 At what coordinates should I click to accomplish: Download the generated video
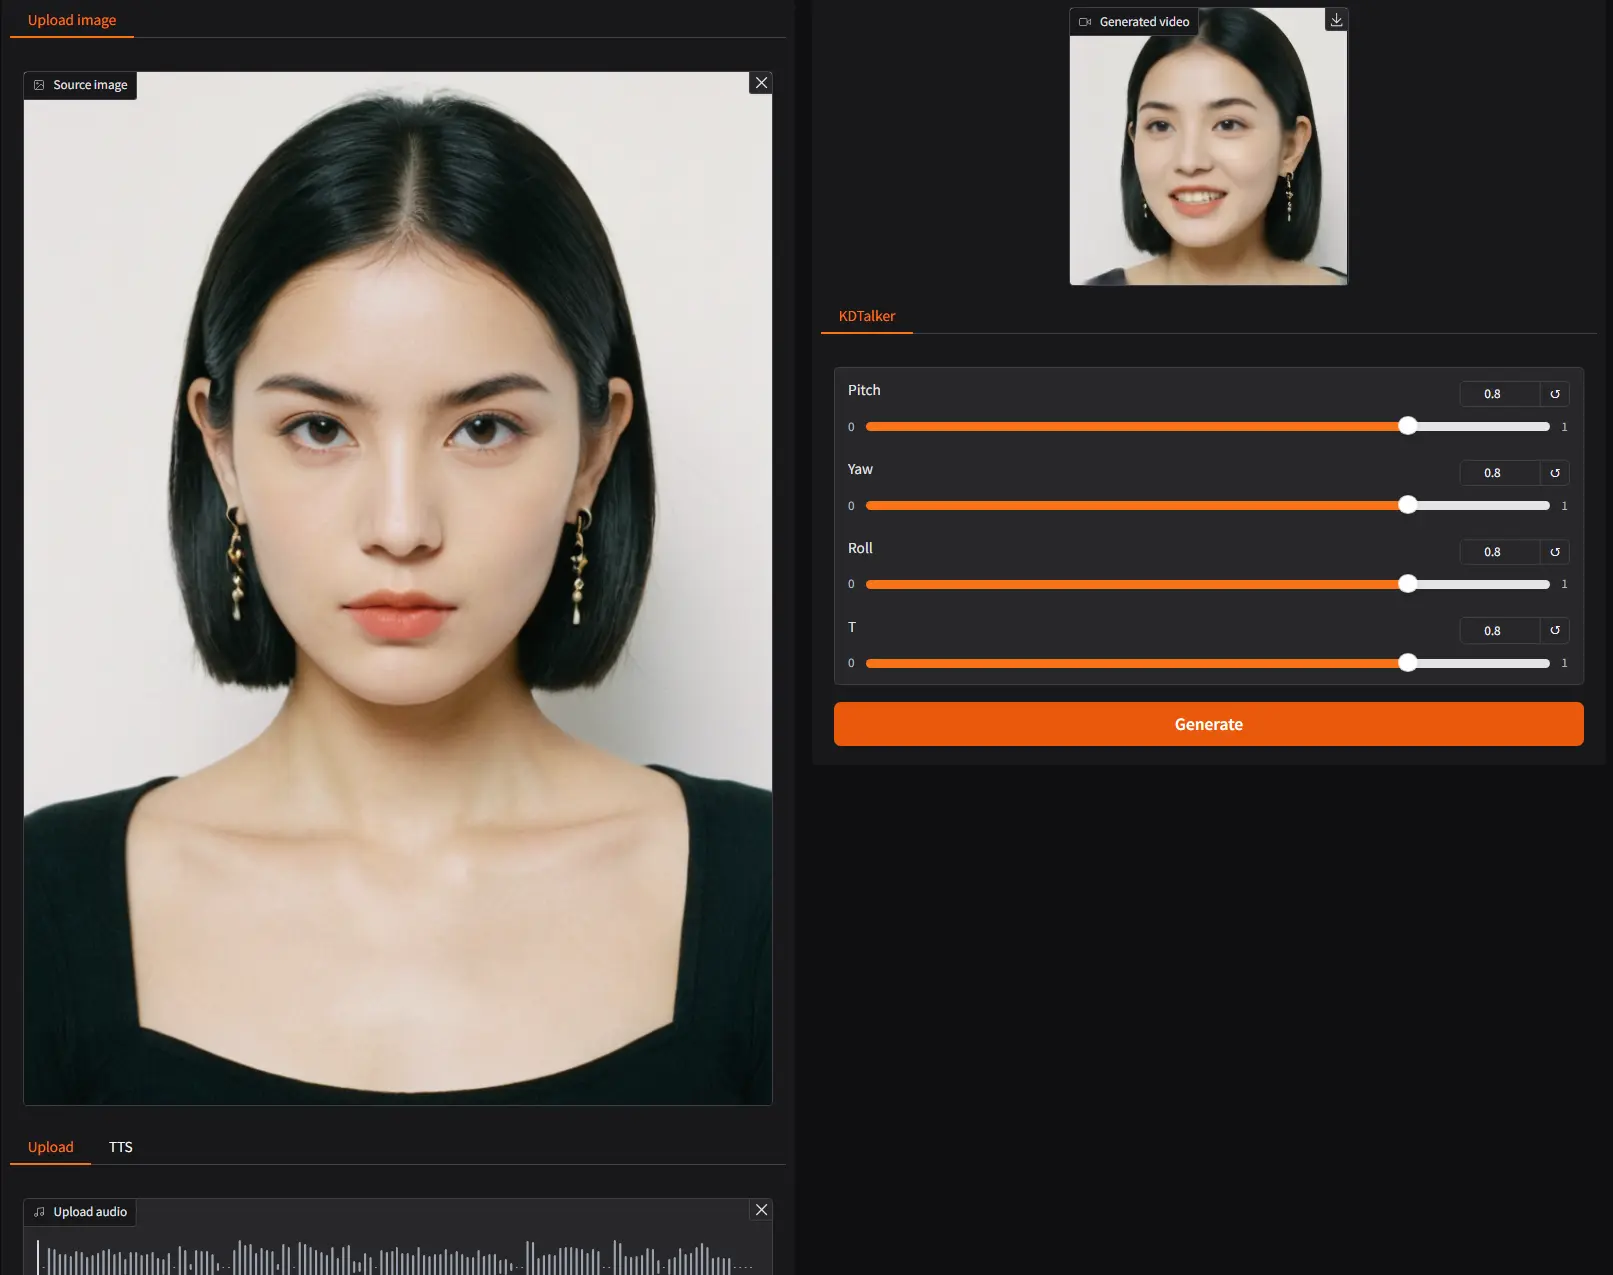pos(1336,20)
